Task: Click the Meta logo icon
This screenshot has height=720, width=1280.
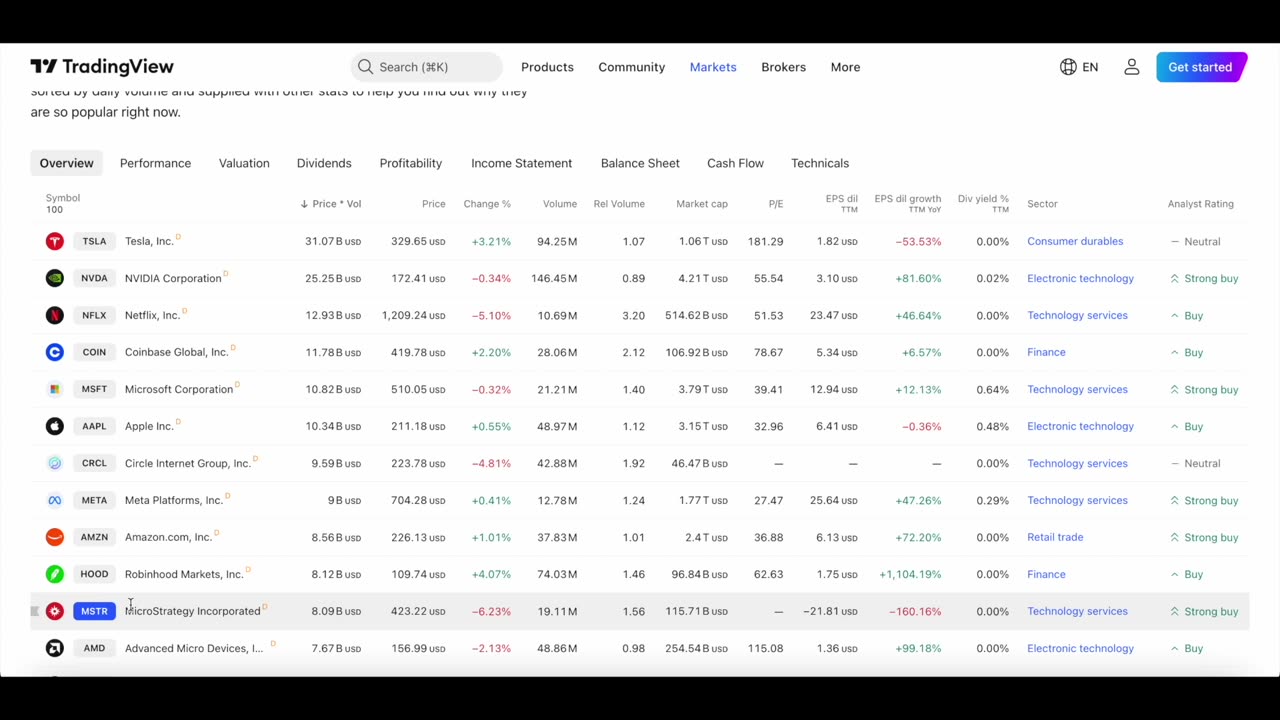Action: (x=55, y=500)
